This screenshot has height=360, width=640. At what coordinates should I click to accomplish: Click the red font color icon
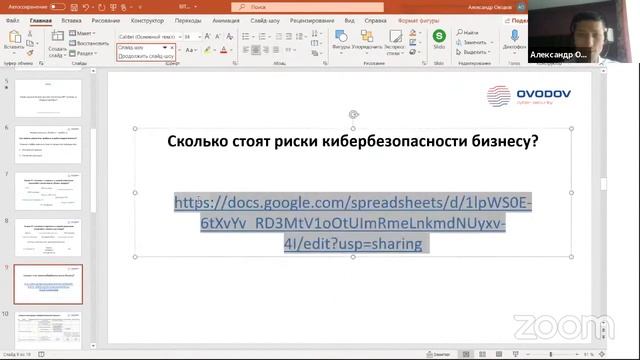[x=224, y=50]
